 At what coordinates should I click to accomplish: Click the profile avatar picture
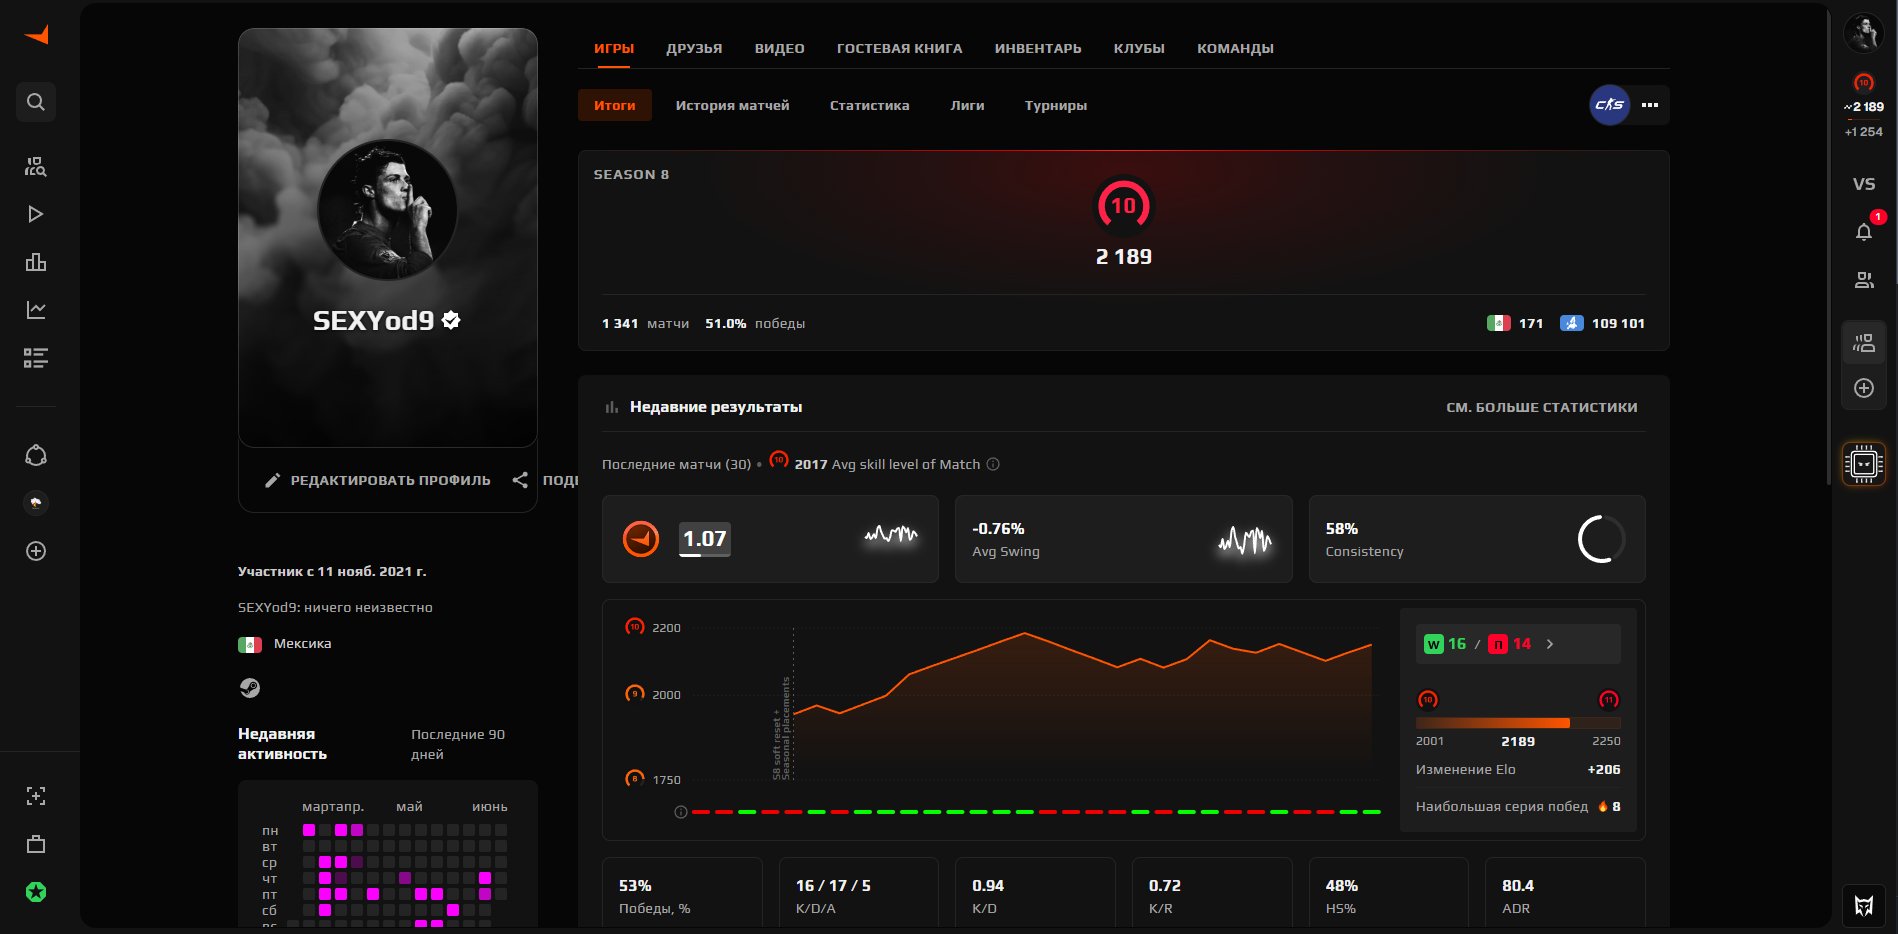pyautogui.click(x=387, y=210)
